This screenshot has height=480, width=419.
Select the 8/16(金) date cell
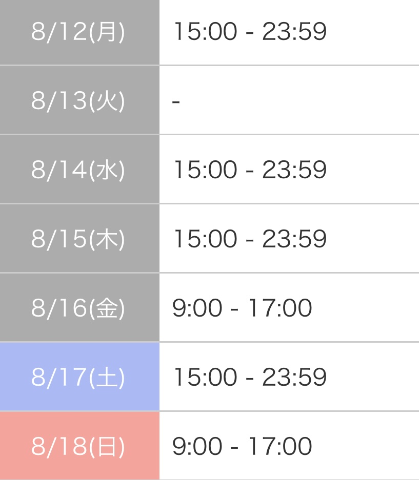tap(79, 307)
